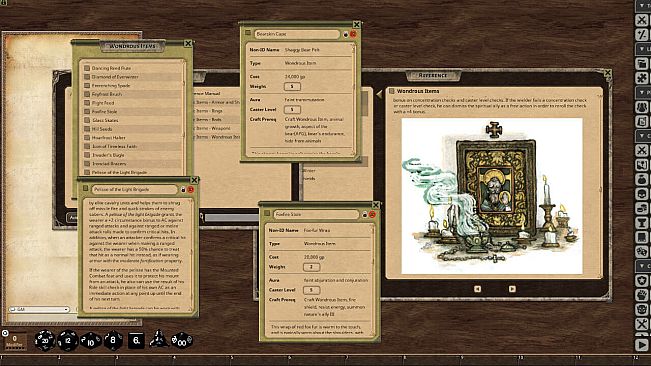Viewport: 651px width, 366px height.
Task: Click link square beside Reference Wondrous Items heading
Action: [x=391, y=90]
